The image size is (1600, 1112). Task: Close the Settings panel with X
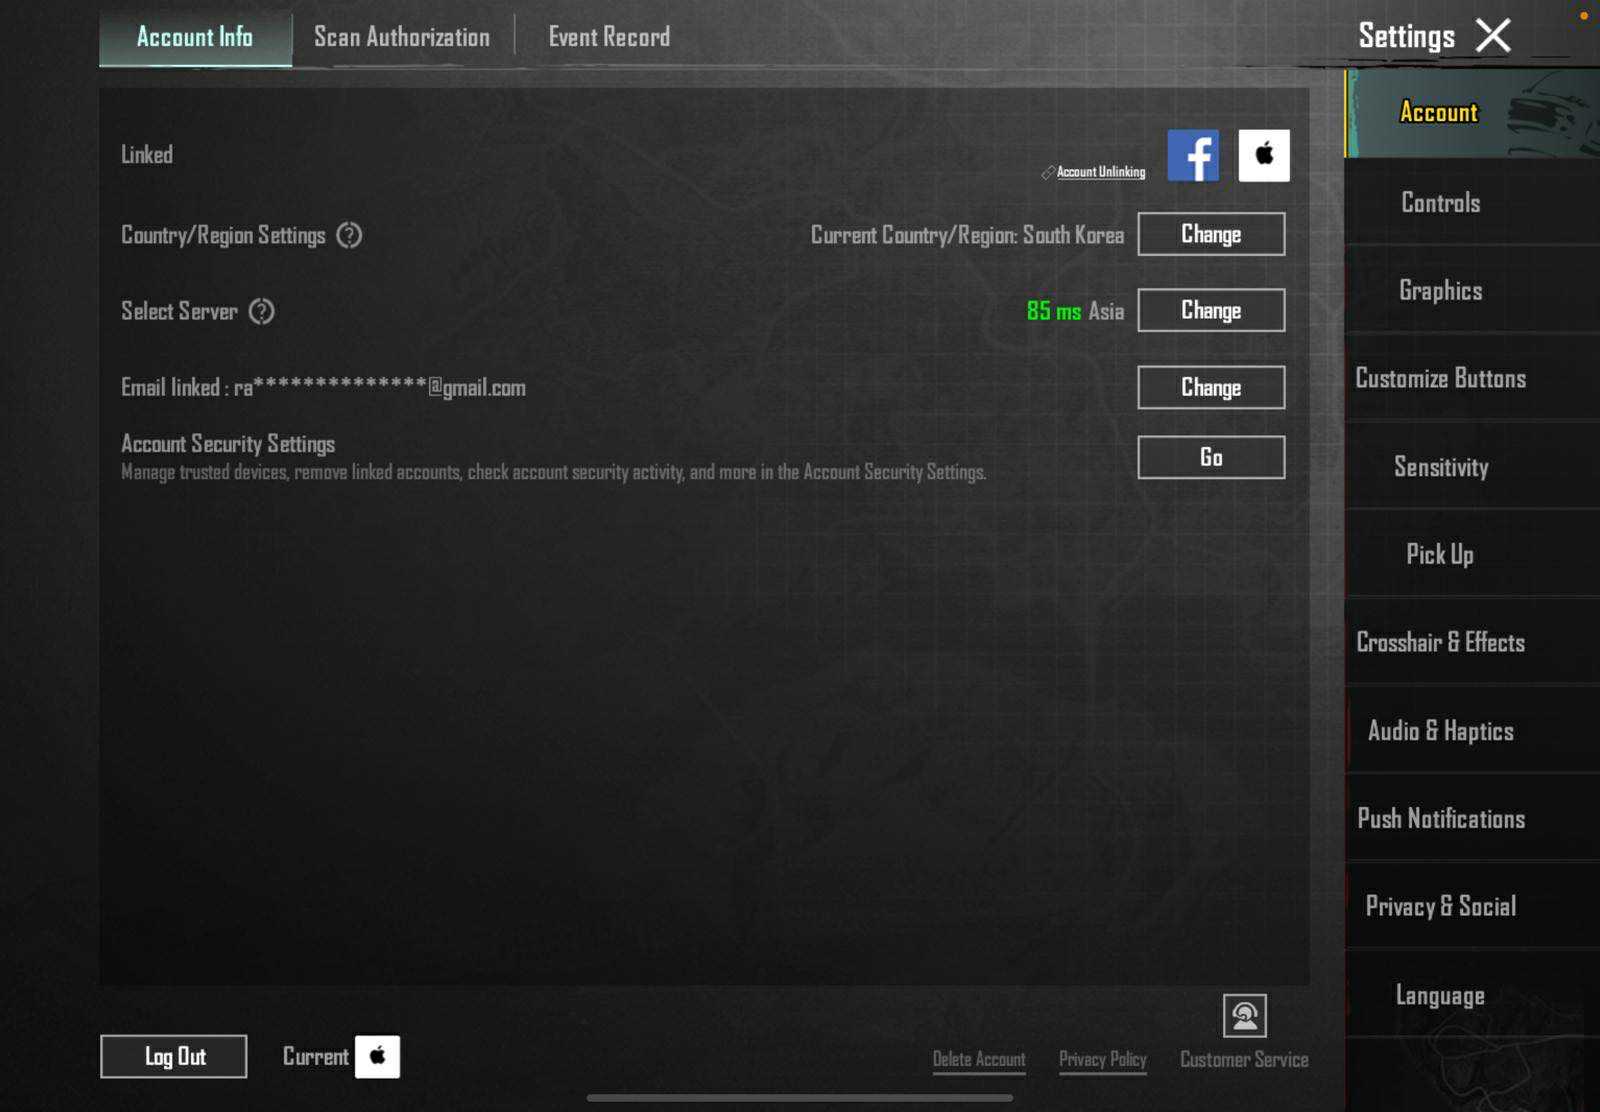pyautogui.click(x=1493, y=36)
